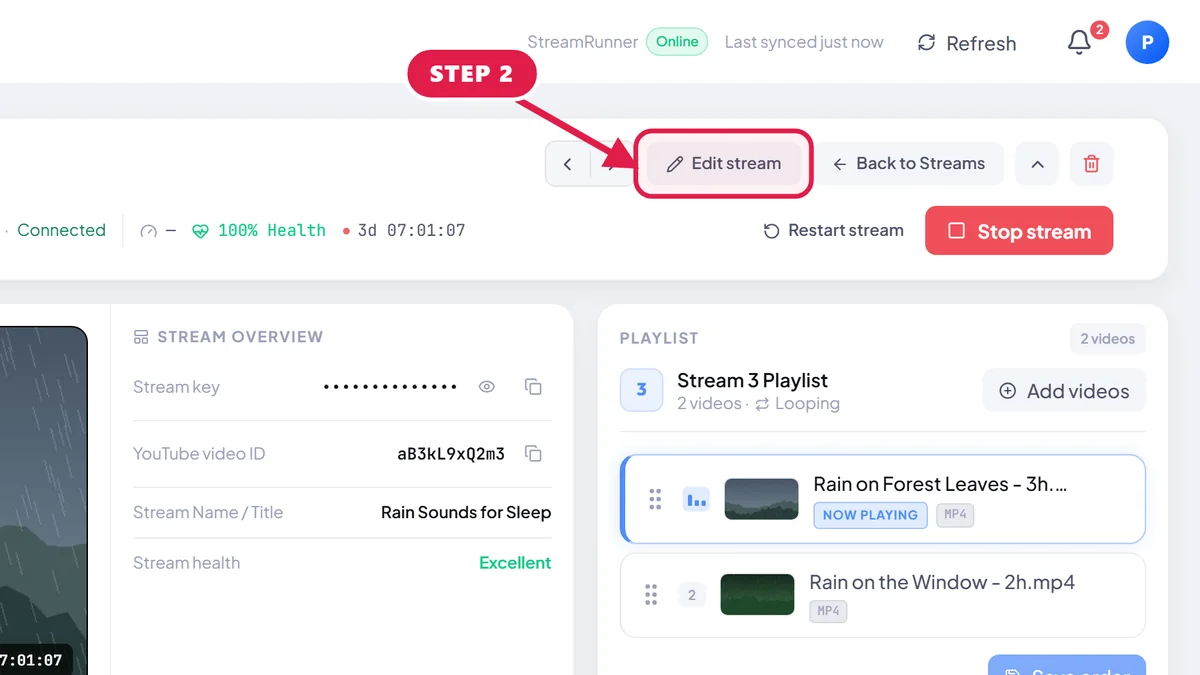This screenshot has height=675, width=1200.
Task: Click the Stream Overview heading
Action: (228, 337)
